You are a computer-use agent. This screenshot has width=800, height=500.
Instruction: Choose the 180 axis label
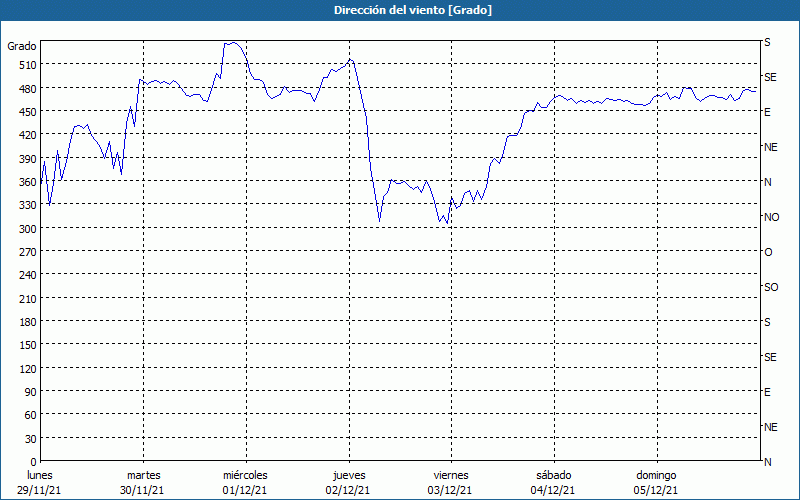29,322
